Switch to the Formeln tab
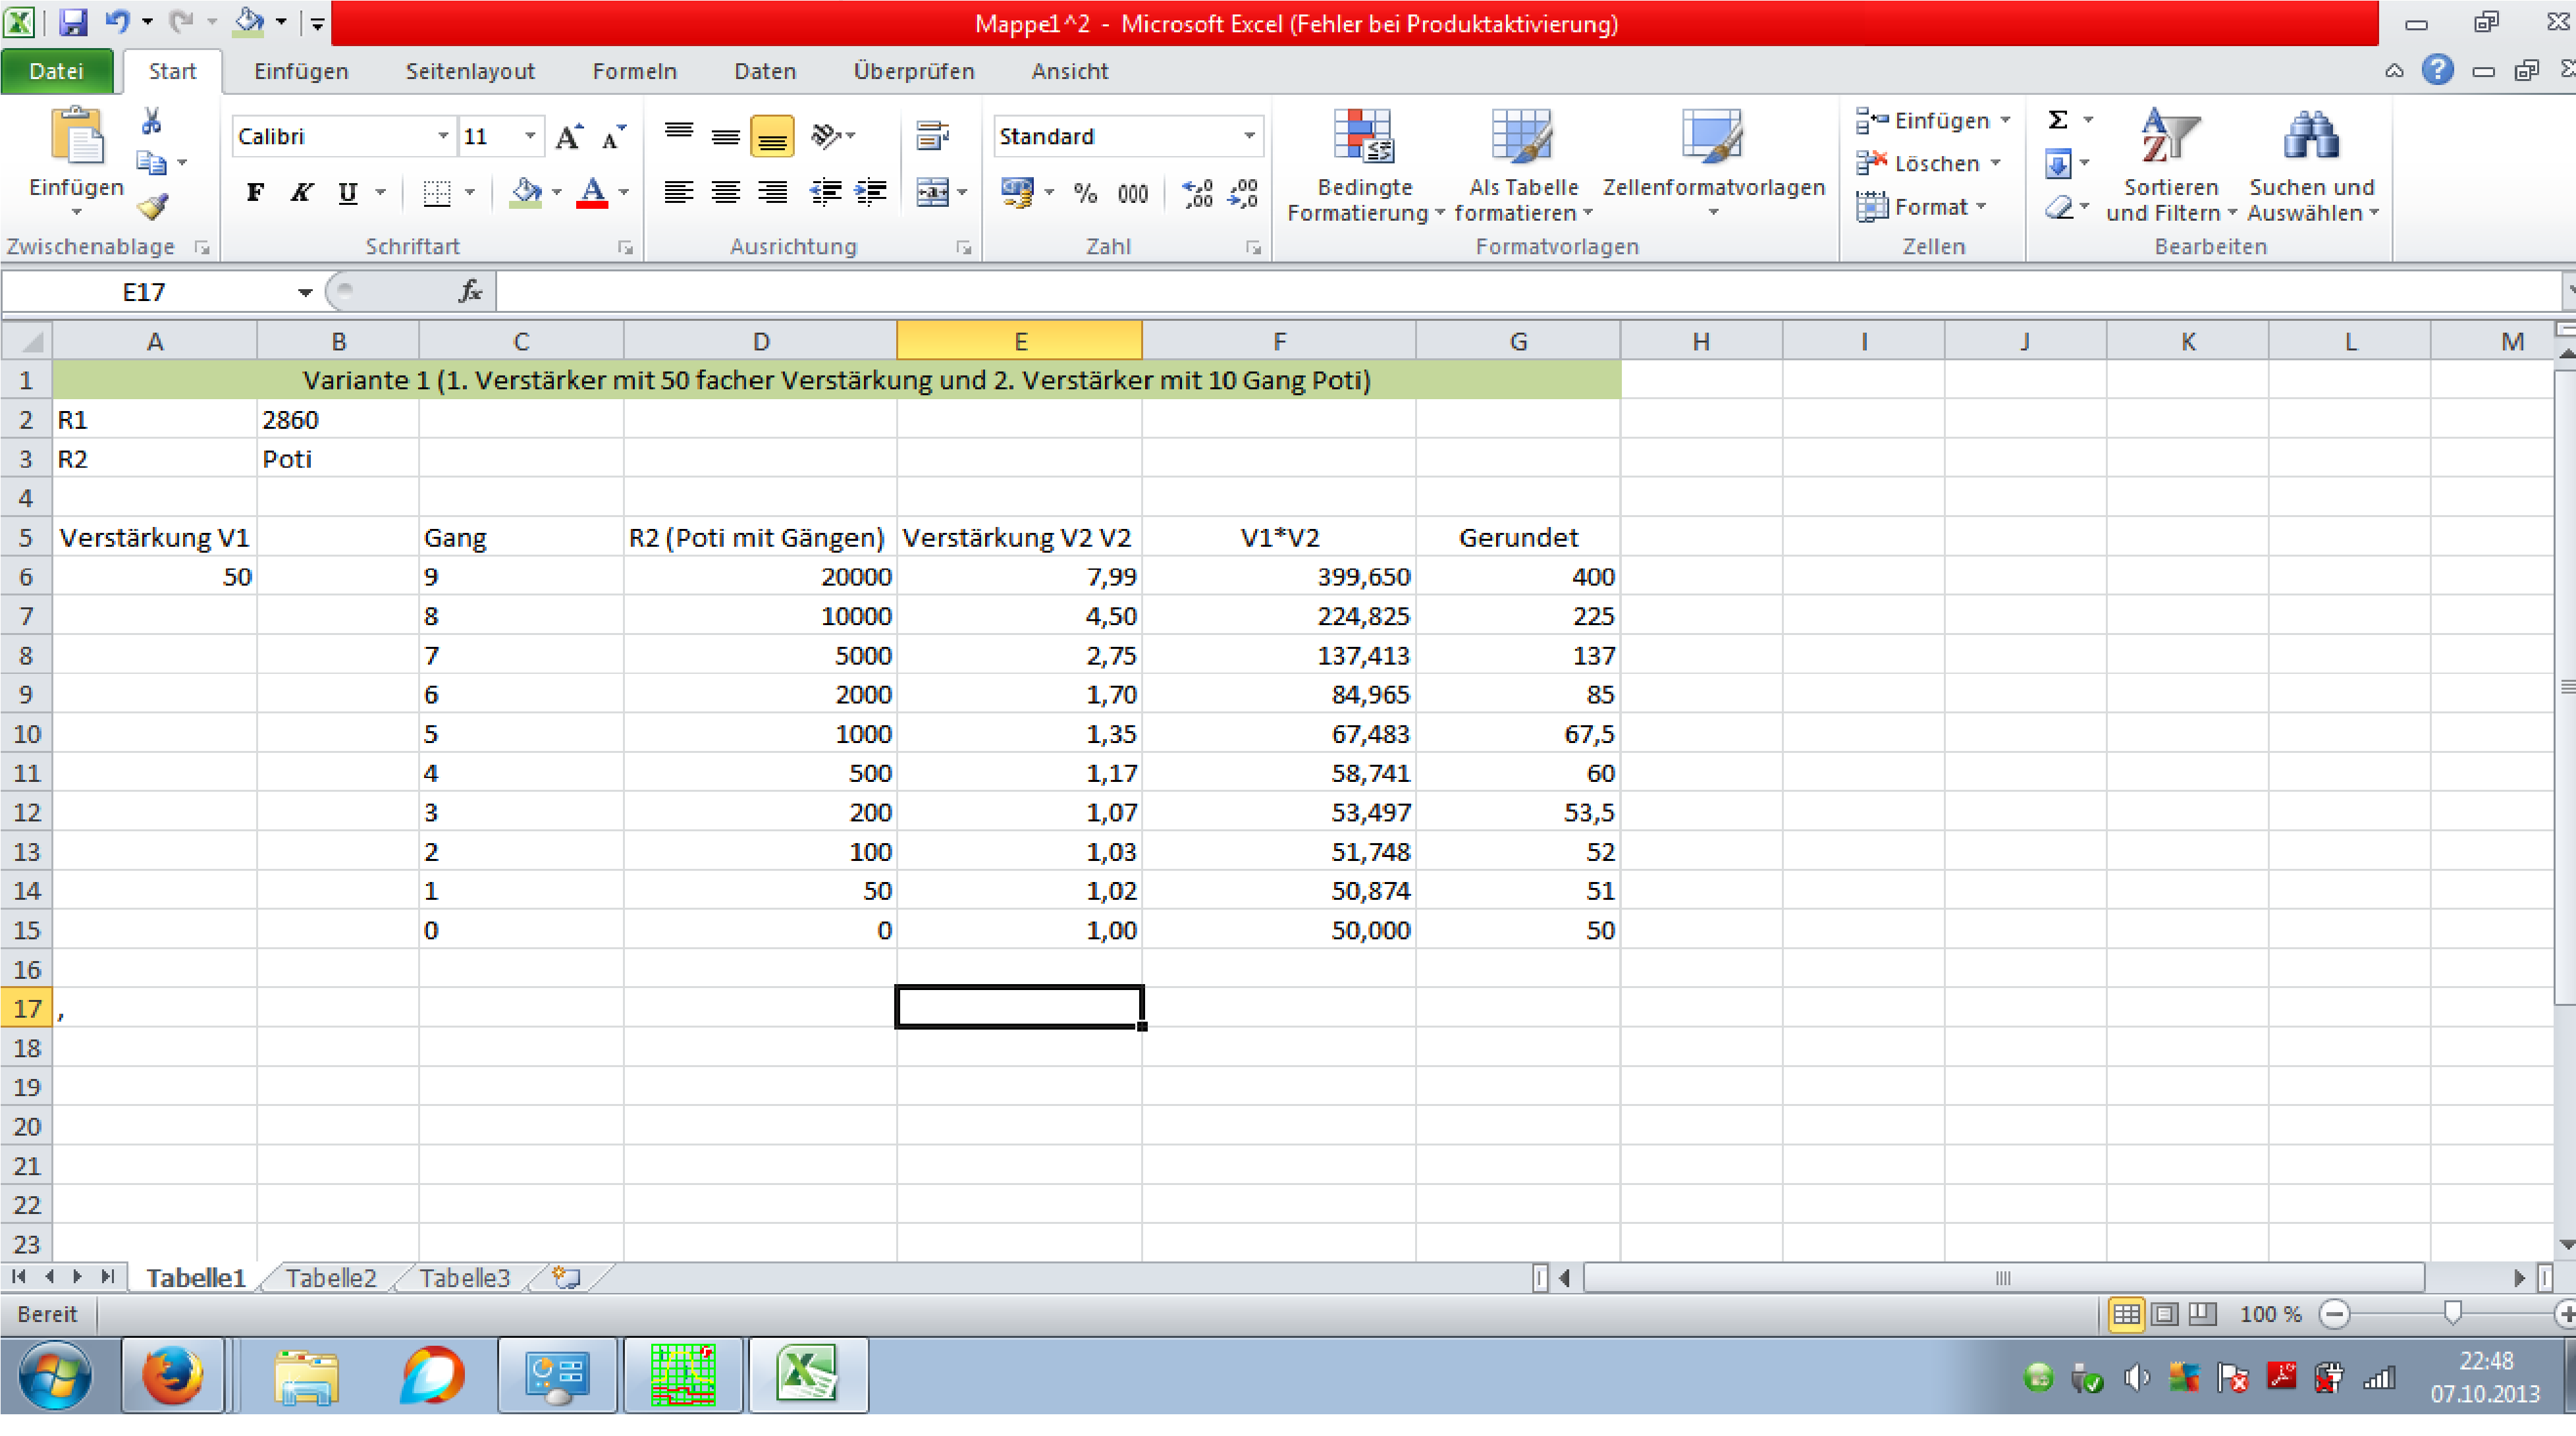 click(x=635, y=71)
